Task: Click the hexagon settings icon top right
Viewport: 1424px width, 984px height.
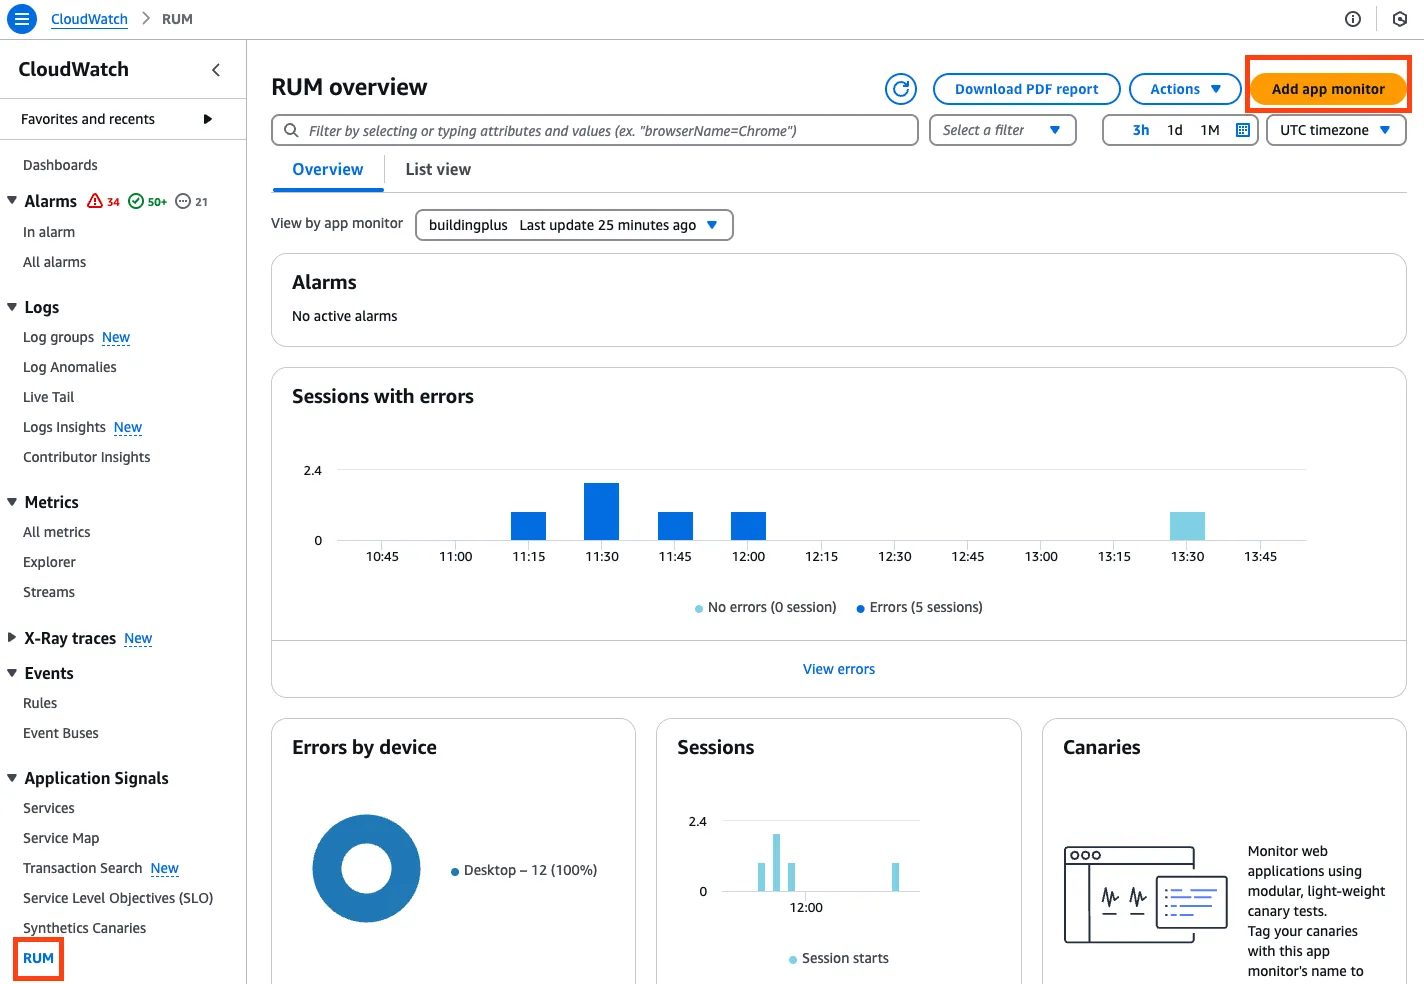Action: pos(1400,19)
